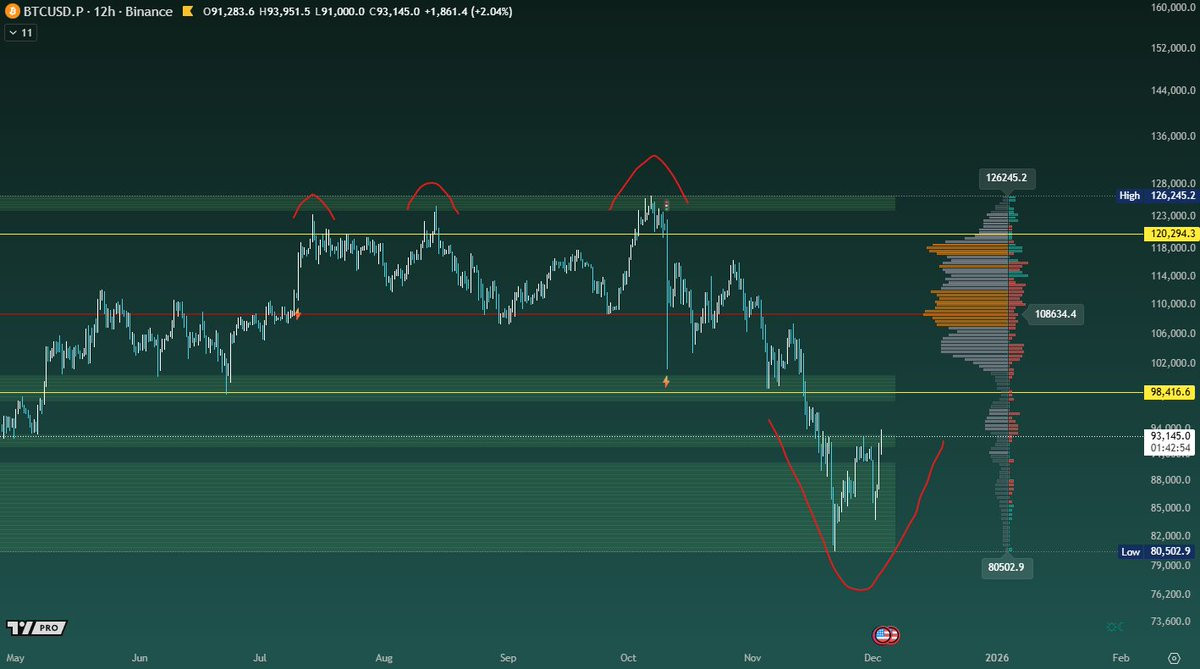Image resolution: width=1200 pixels, height=669 pixels.
Task: Click the closing value C93,145.0
Action: click(396, 12)
